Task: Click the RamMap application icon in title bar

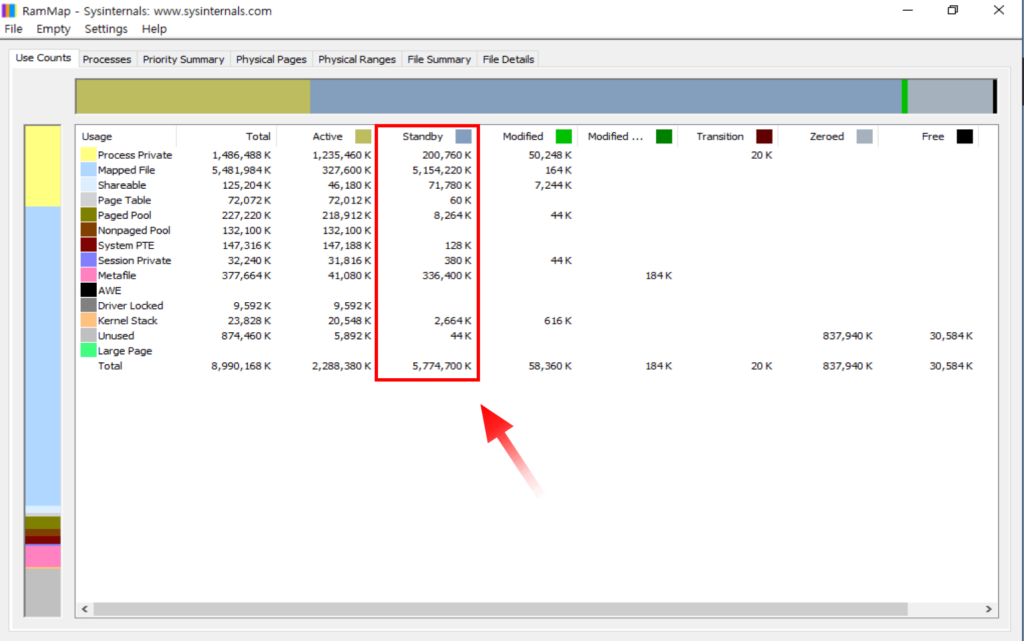Action: point(11,11)
